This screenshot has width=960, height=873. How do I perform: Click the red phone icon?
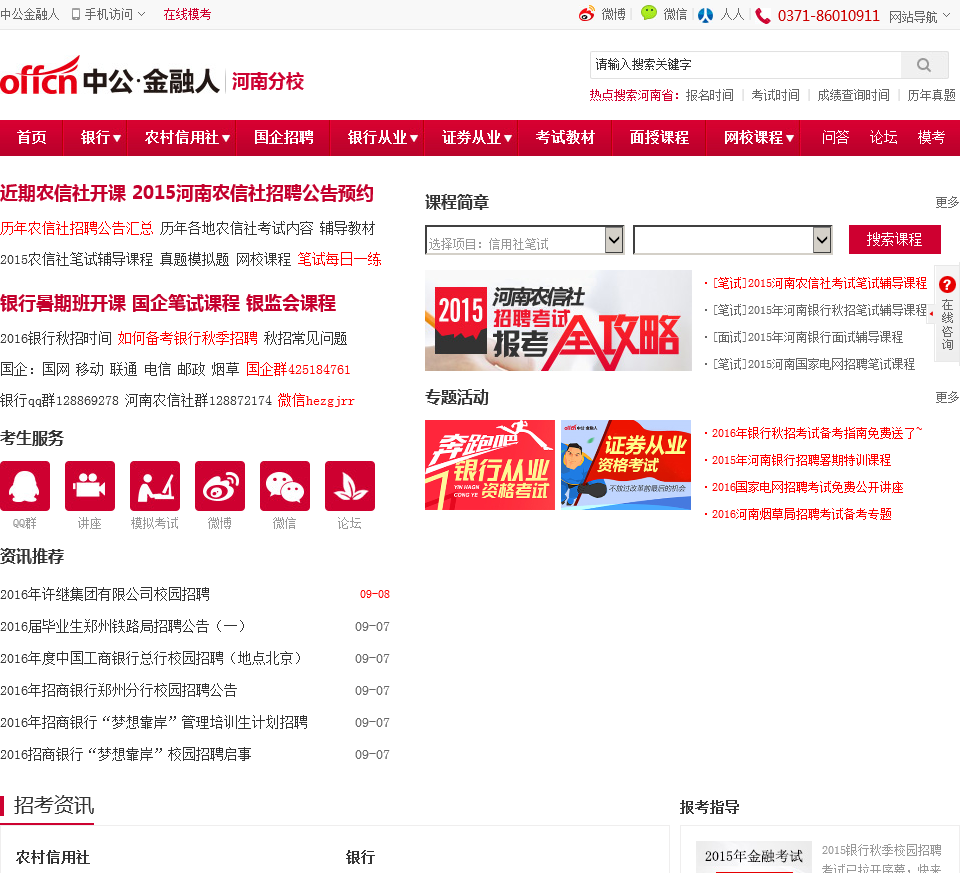tap(763, 15)
